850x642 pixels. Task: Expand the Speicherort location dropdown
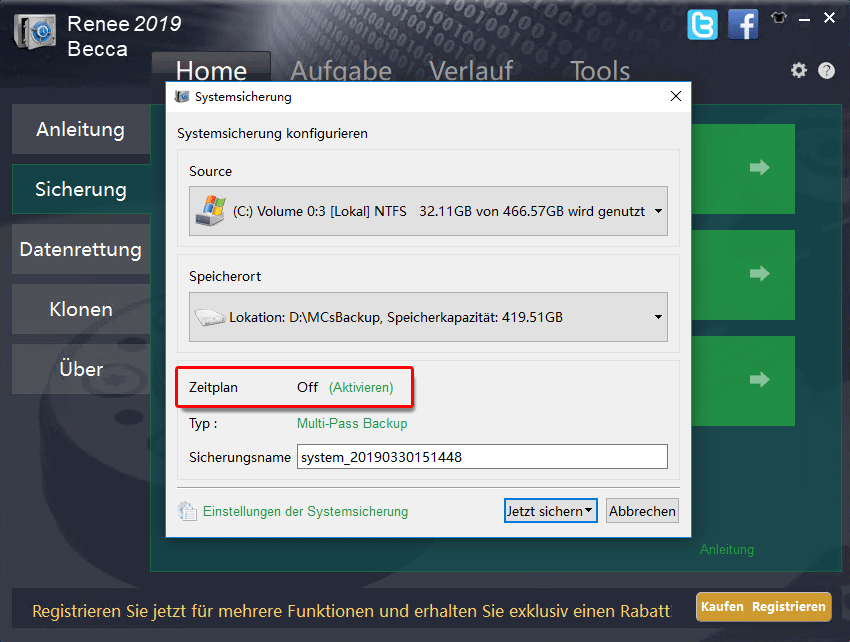tap(658, 317)
